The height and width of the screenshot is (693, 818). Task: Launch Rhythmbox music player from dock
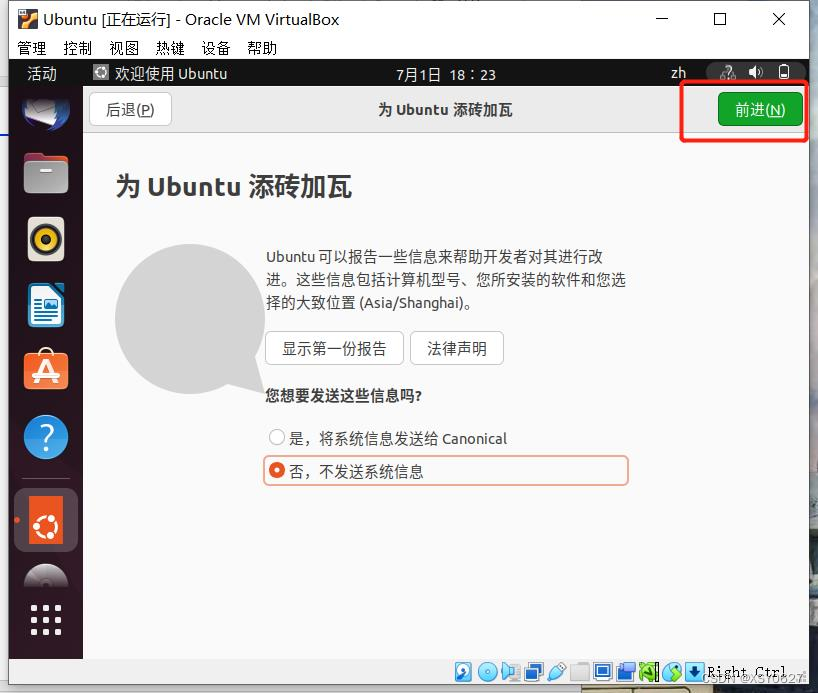[46, 239]
